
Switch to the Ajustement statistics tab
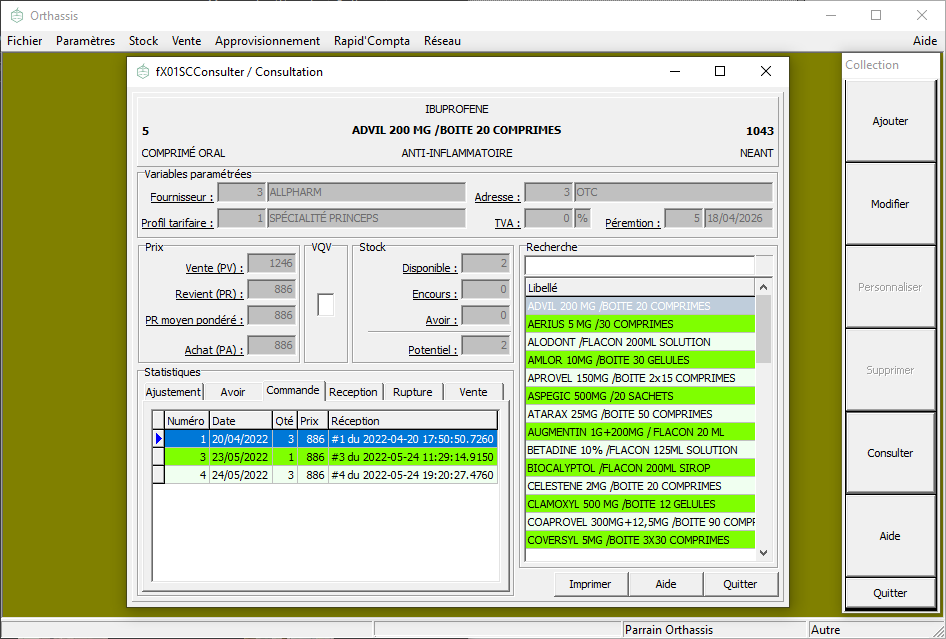point(173,392)
